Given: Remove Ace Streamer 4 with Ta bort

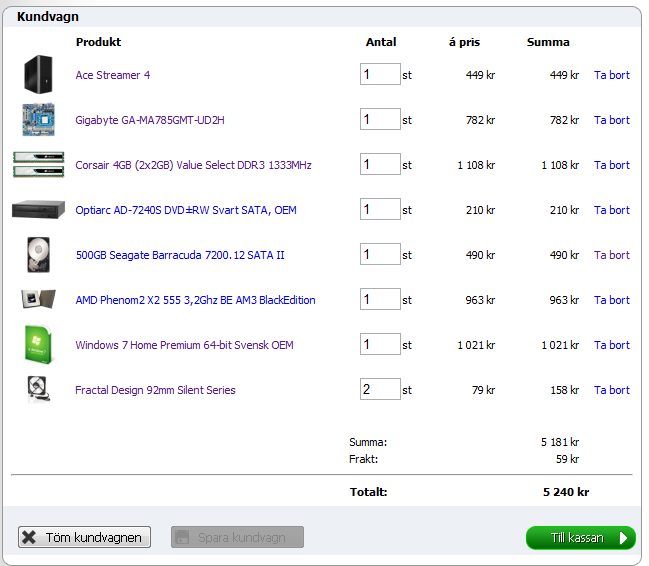Looking at the screenshot, I should click(x=611, y=75).
